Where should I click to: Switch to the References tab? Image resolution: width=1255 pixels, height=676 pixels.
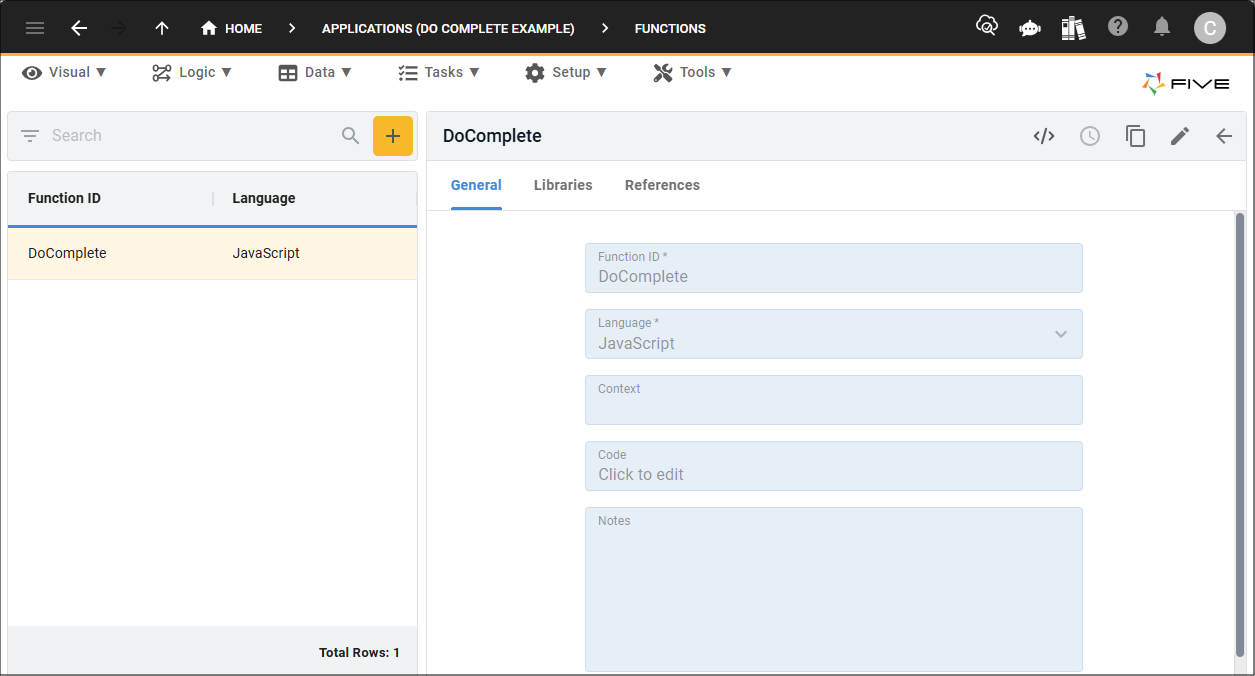pyautogui.click(x=662, y=185)
